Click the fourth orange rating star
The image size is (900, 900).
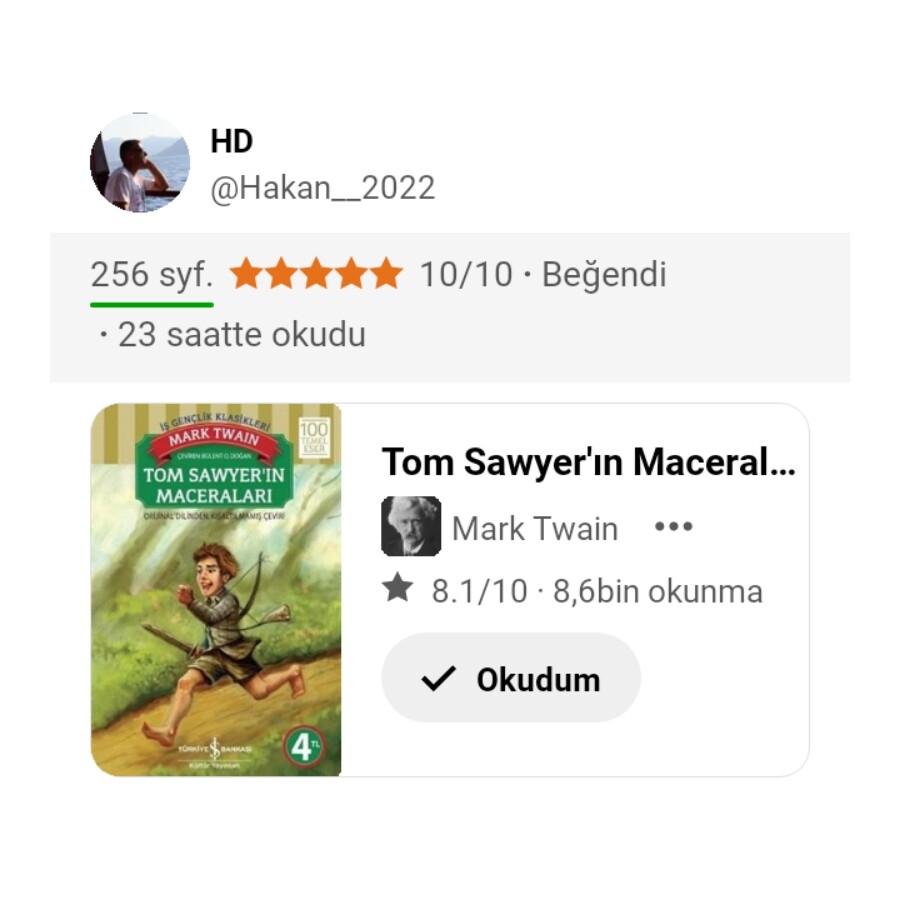click(x=352, y=273)
